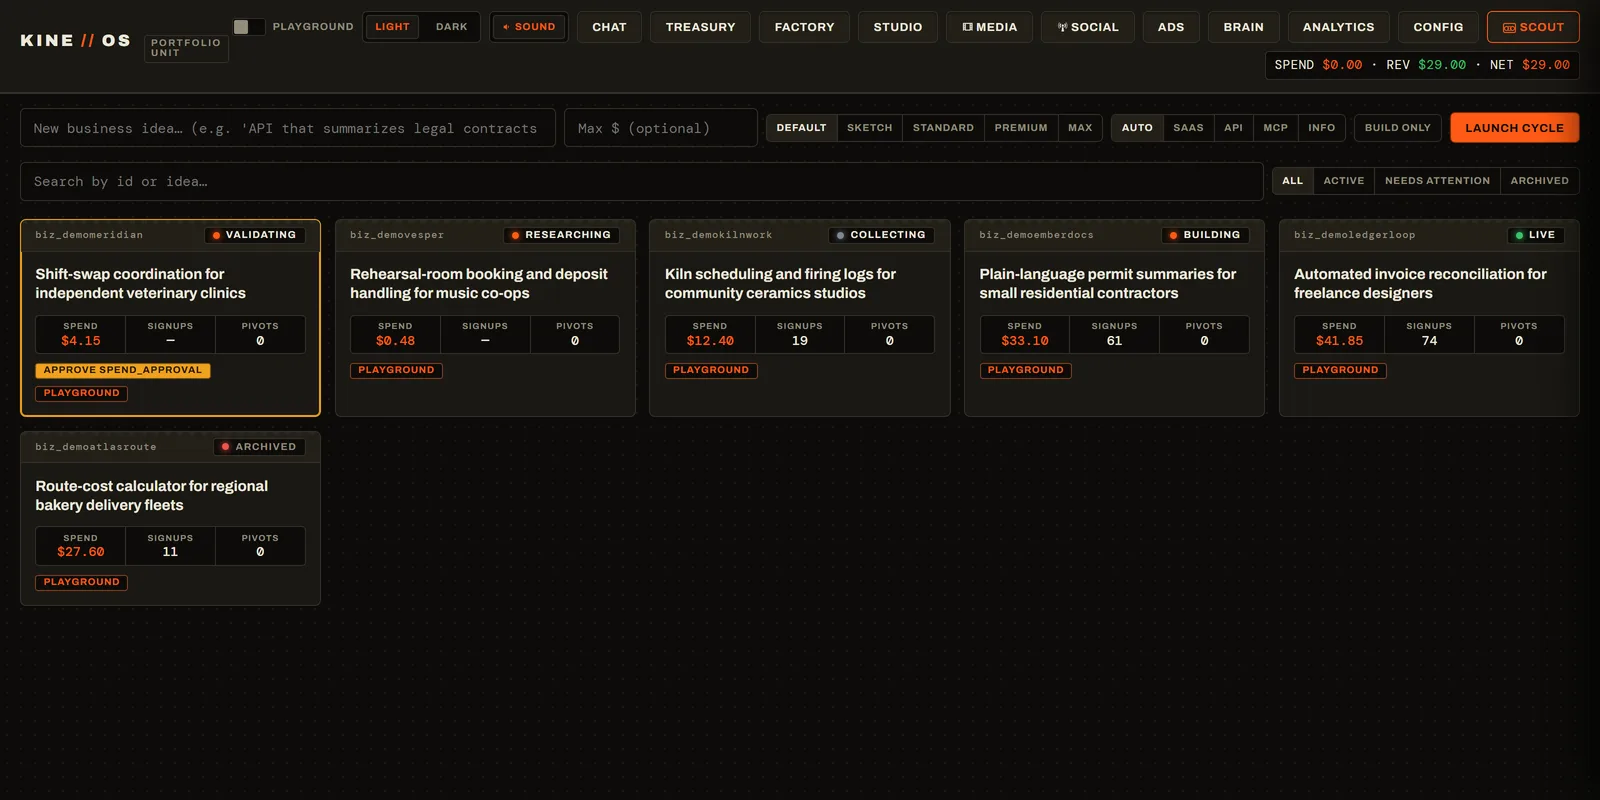
Task: Toggle Build Only option
Action: [x=1398, y=128]
